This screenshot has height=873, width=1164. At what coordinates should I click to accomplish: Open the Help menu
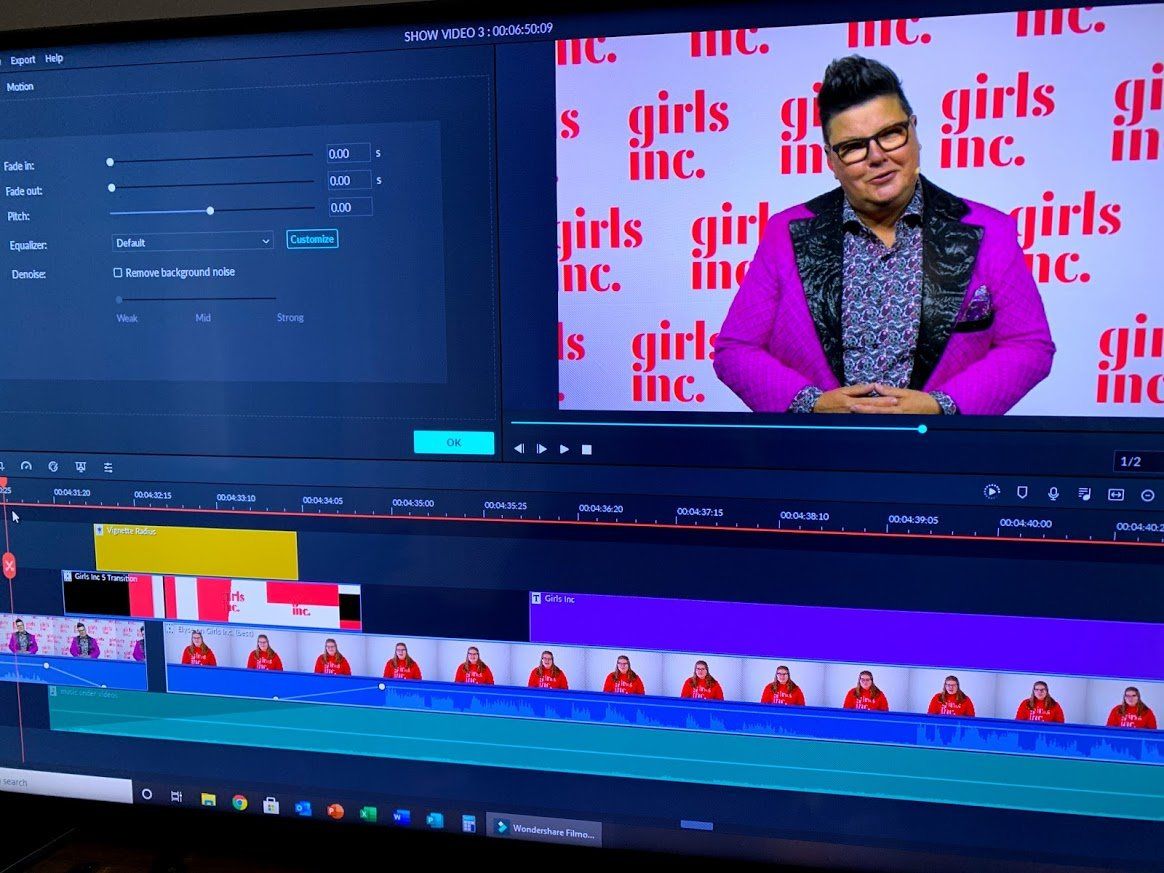54,58
